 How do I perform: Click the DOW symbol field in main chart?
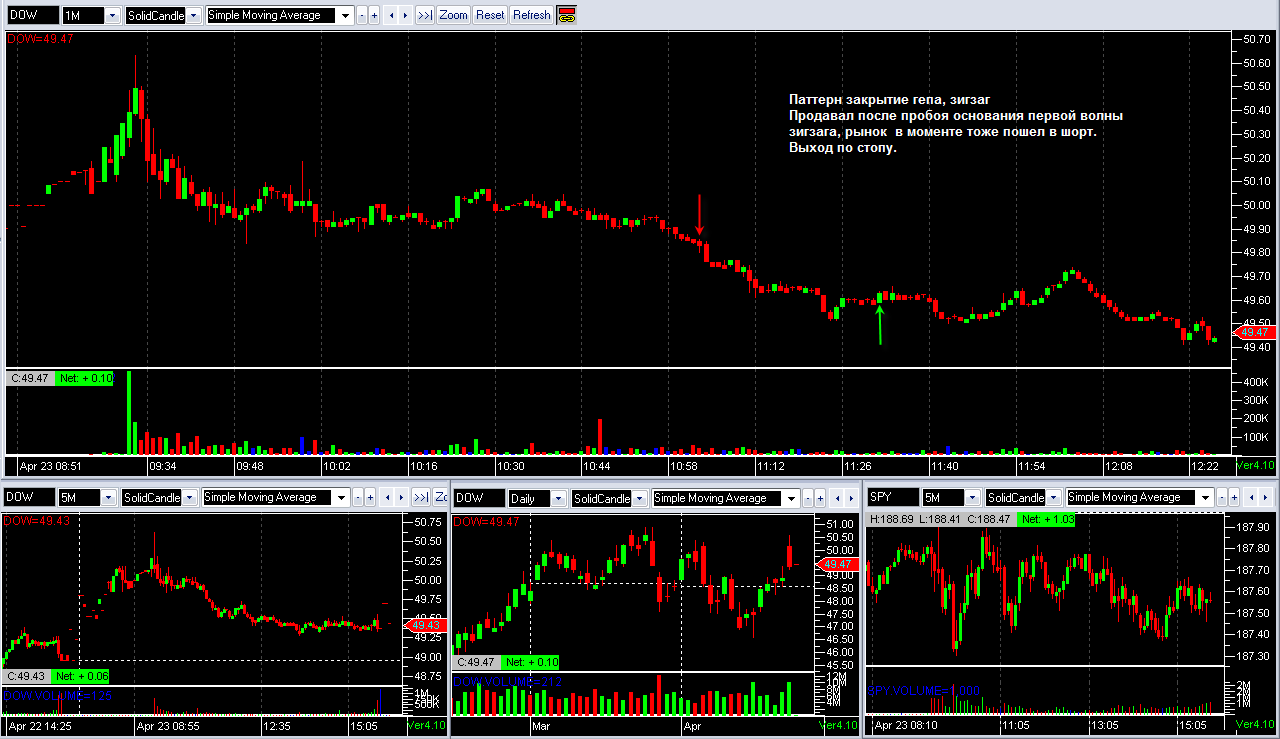pyautogui.click(x=32, y=15)
